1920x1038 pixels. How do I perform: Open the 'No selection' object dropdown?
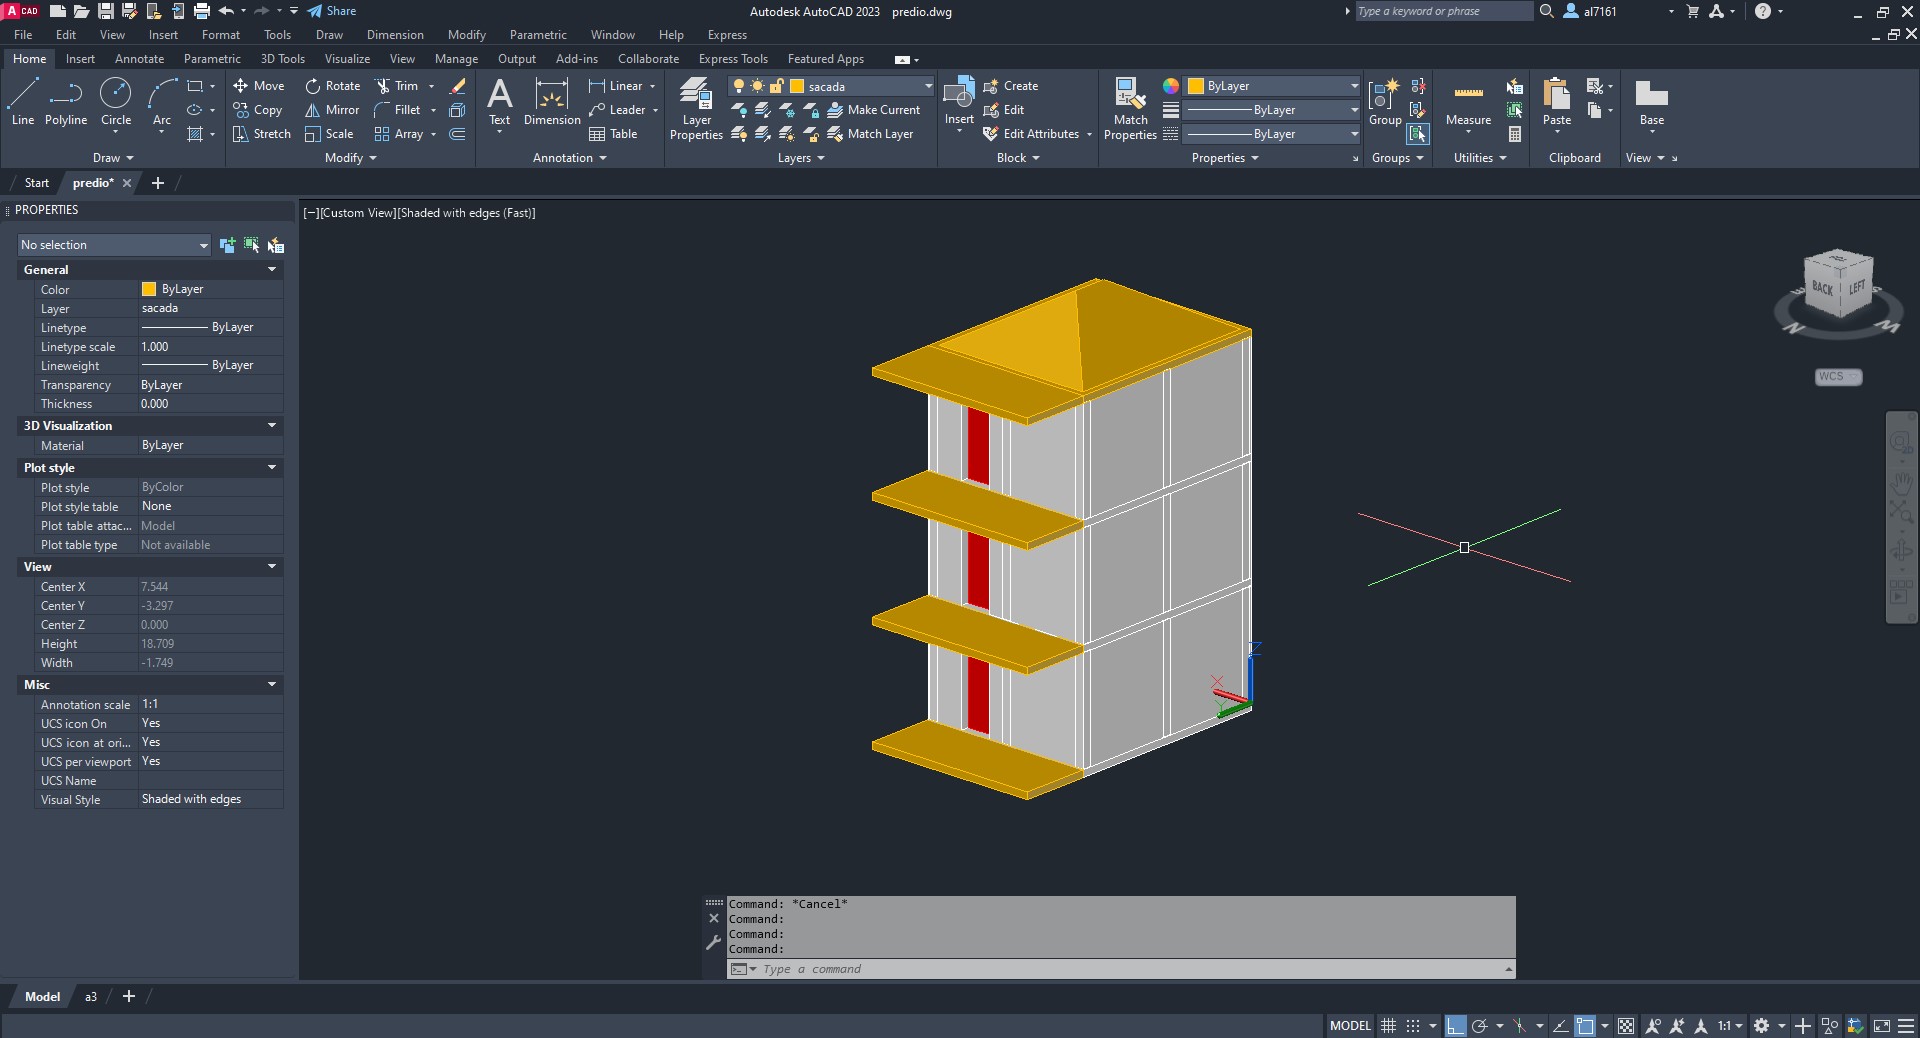pos(114,245)
